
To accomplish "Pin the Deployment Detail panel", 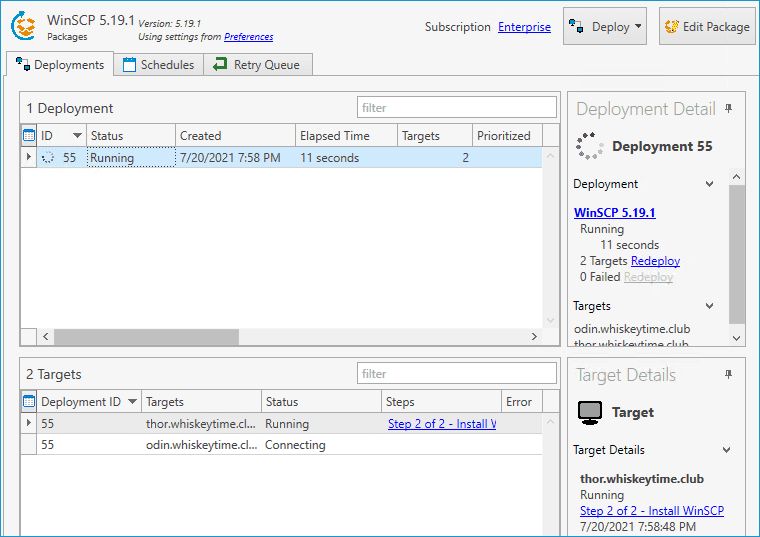I will (x=728, y=109).
